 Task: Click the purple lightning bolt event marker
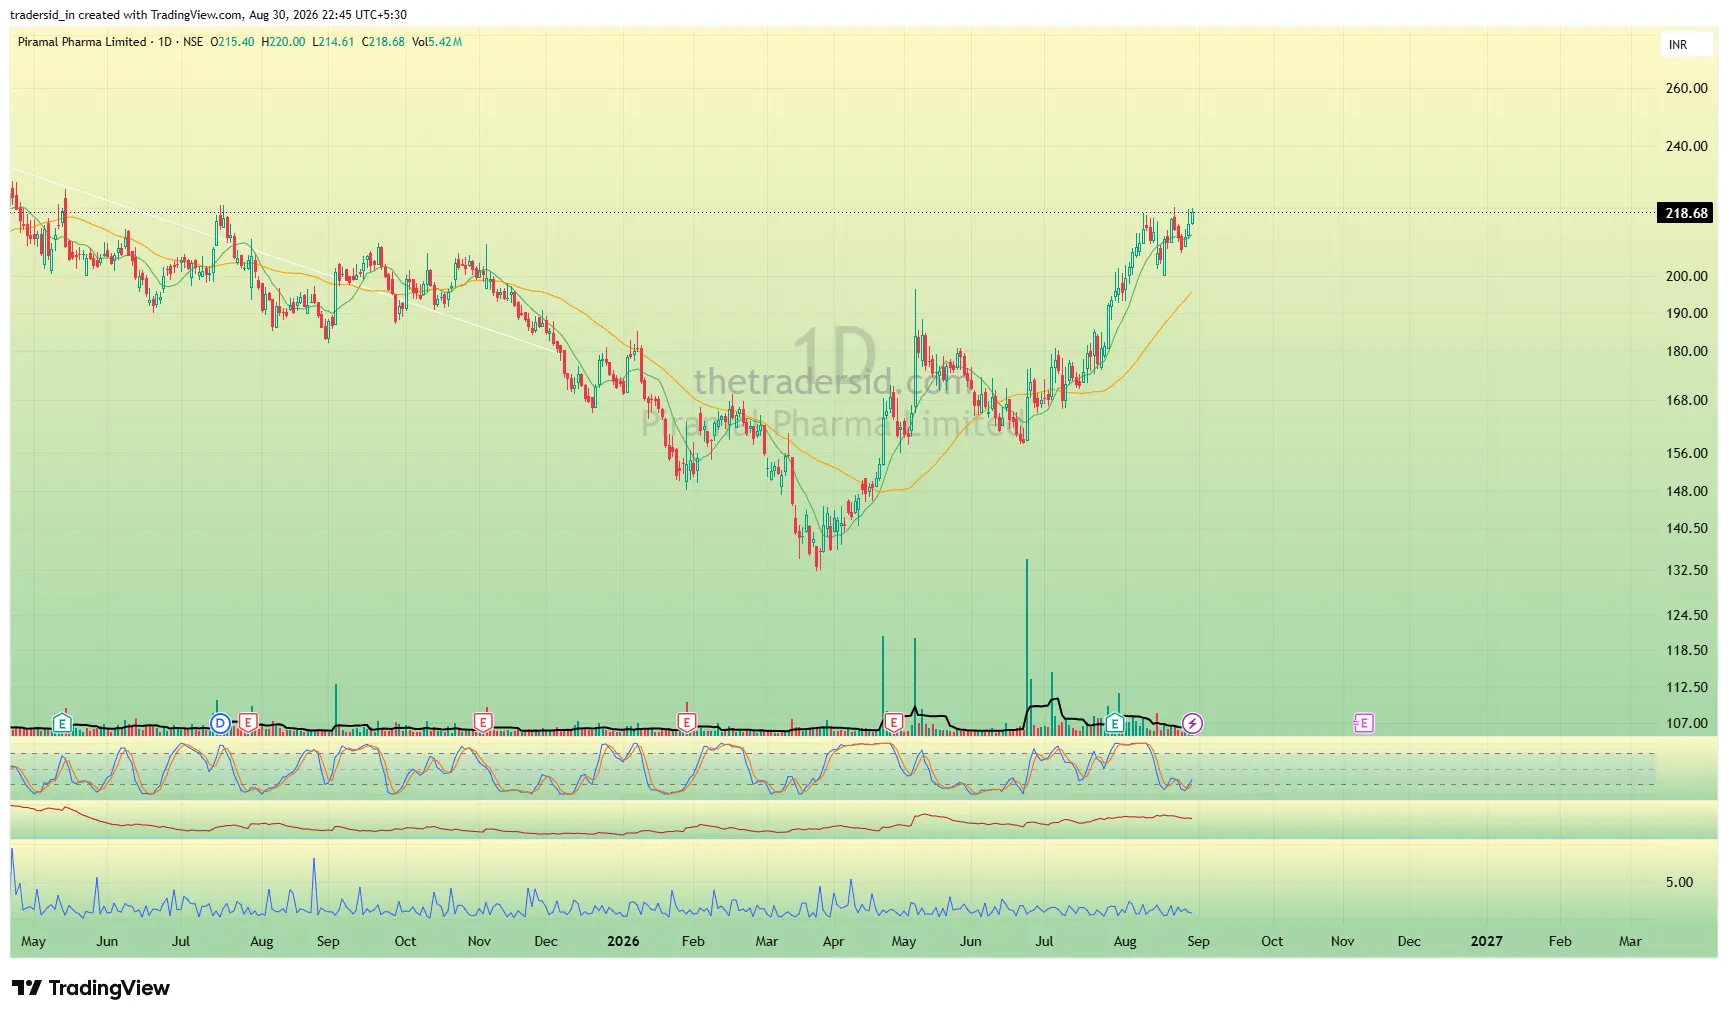click(x=1192, y=723)
